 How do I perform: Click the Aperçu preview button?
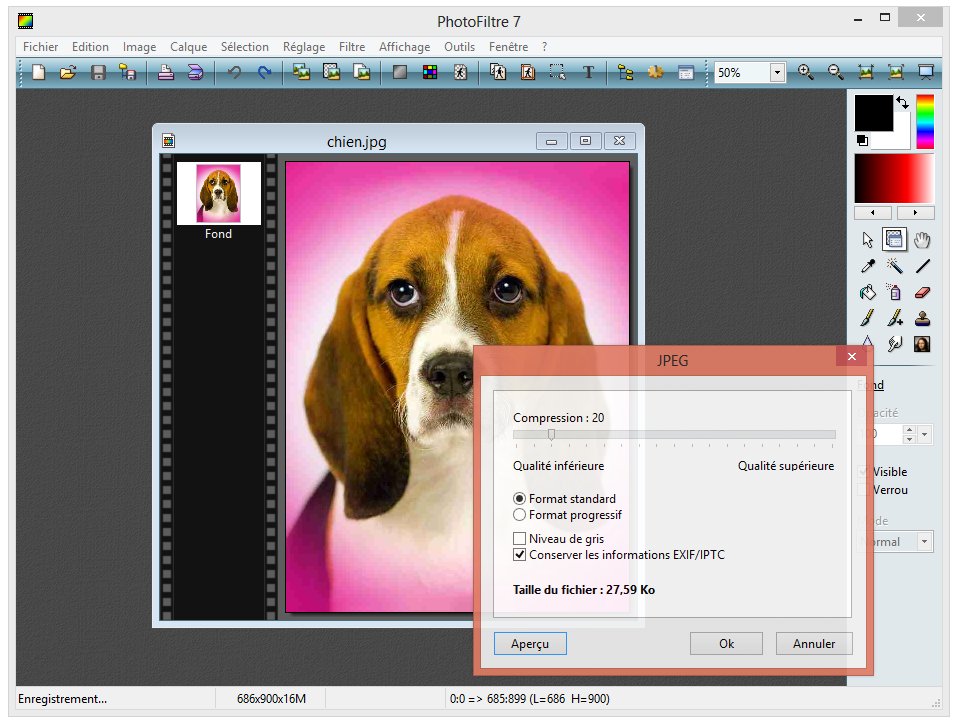point(530,644)
